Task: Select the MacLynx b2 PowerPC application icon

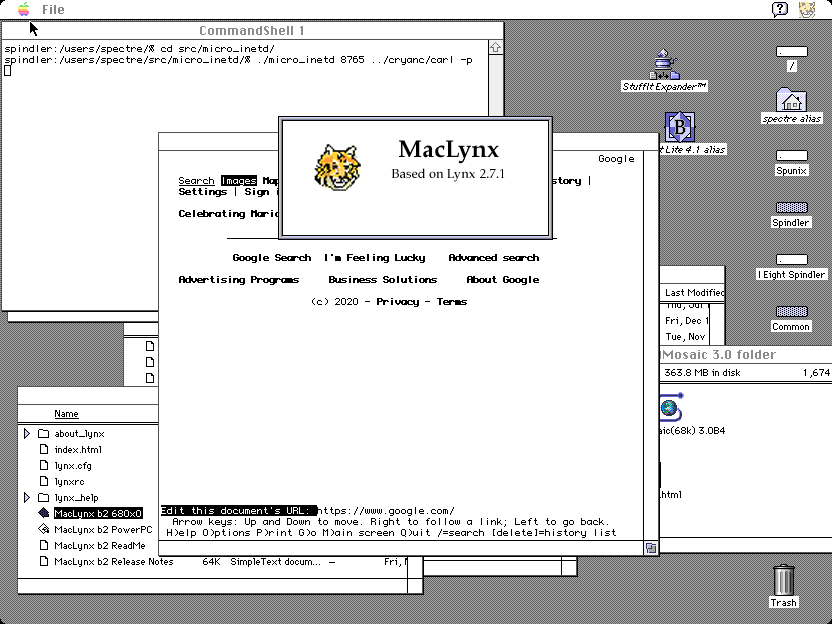Action: (x=44, y=529)
